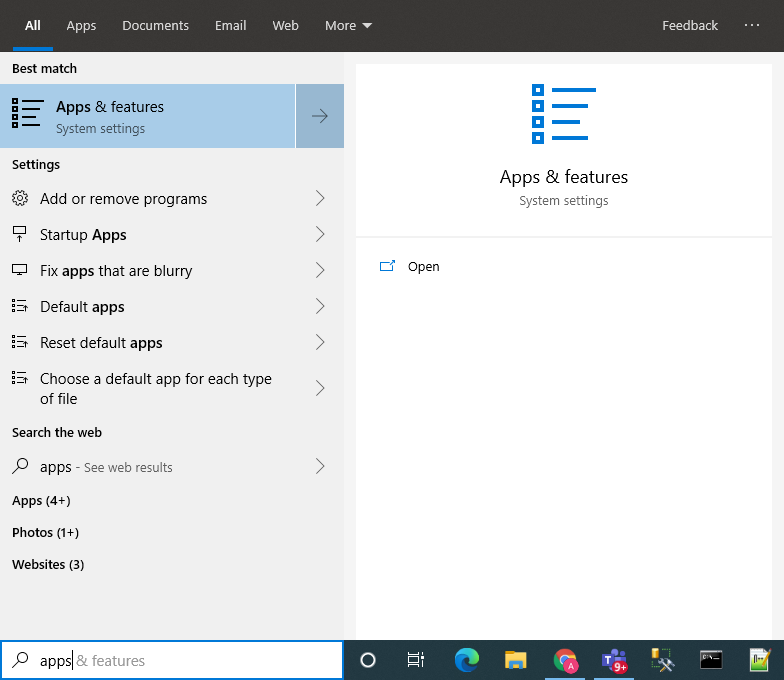Image resolution: width=784 pixels, height=680 pixels.
Task: Click Open in the preview pane
Action: [423, 267]
